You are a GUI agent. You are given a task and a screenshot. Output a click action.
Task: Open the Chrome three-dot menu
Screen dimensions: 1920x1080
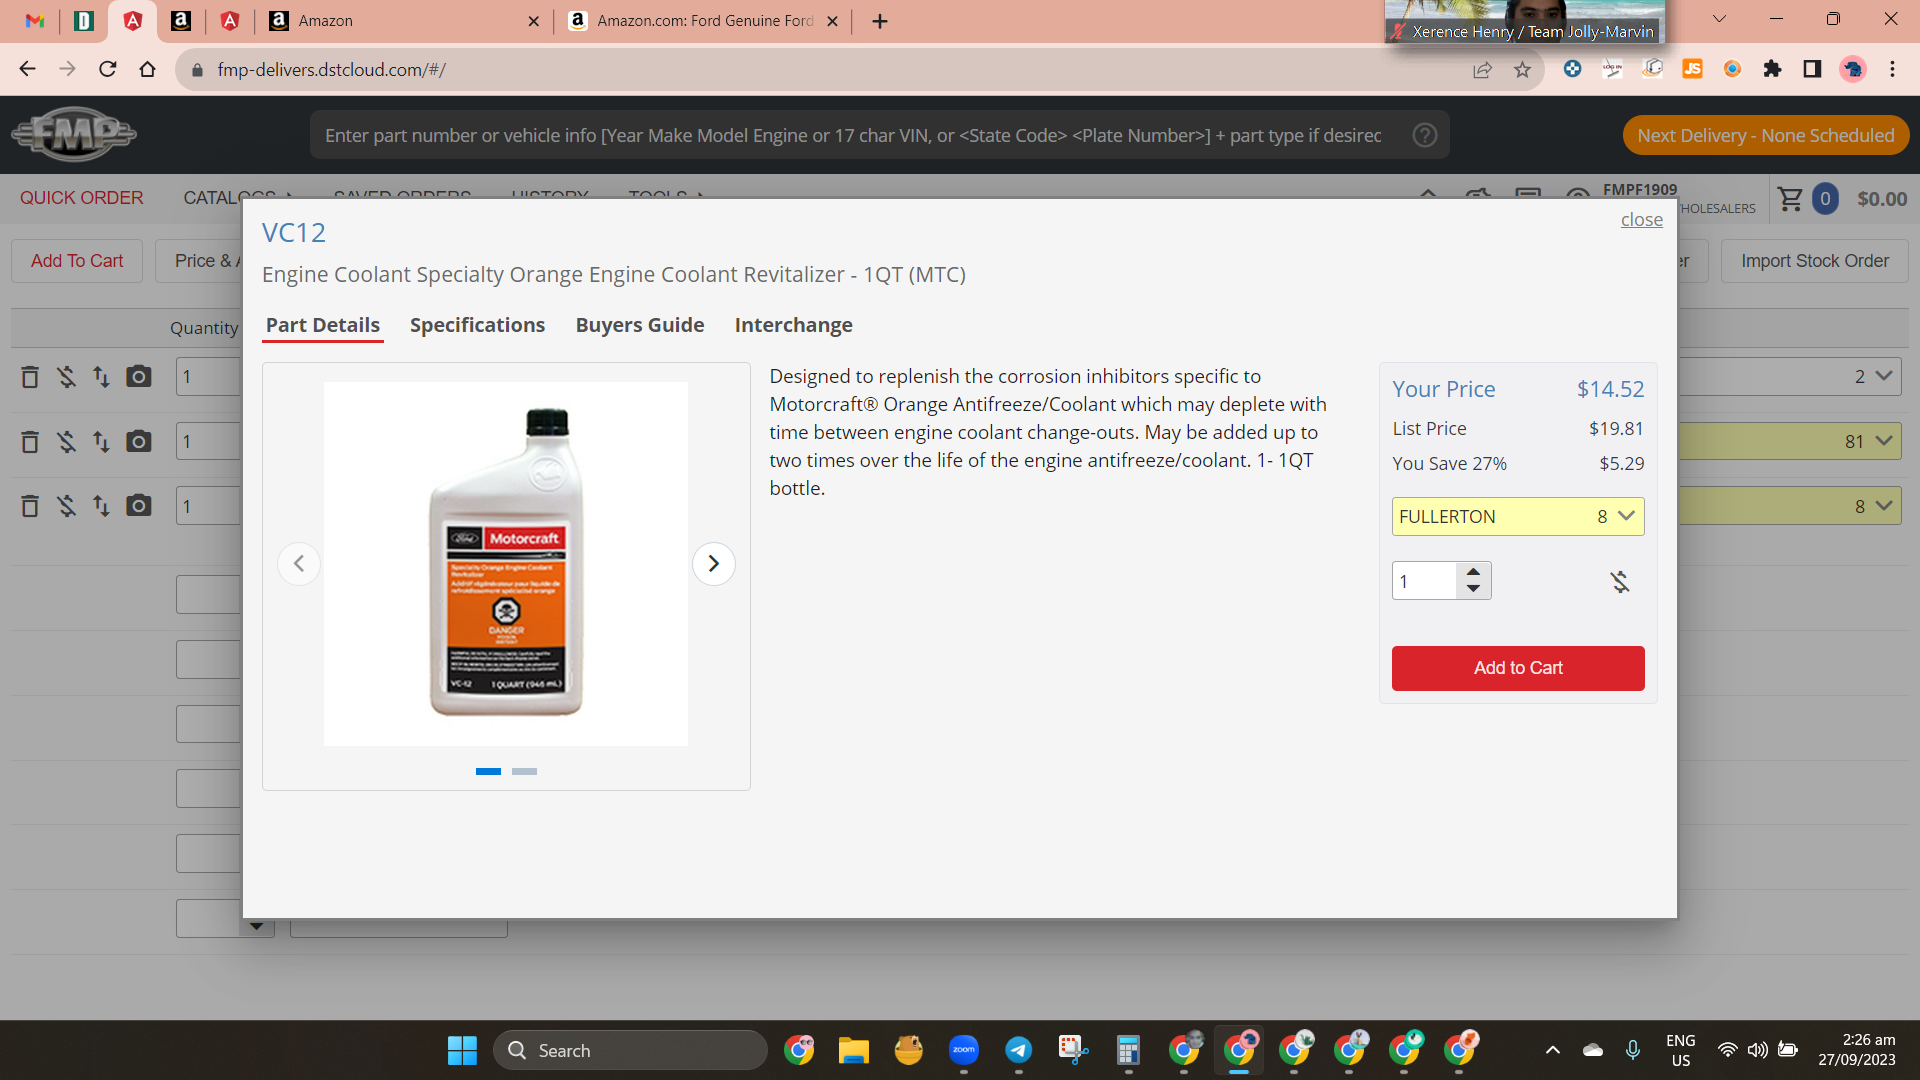[x=1892, y=69]
